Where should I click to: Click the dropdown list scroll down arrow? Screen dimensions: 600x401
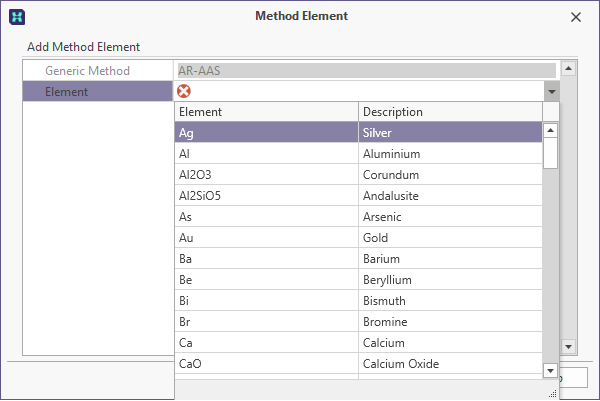point(550,370)
